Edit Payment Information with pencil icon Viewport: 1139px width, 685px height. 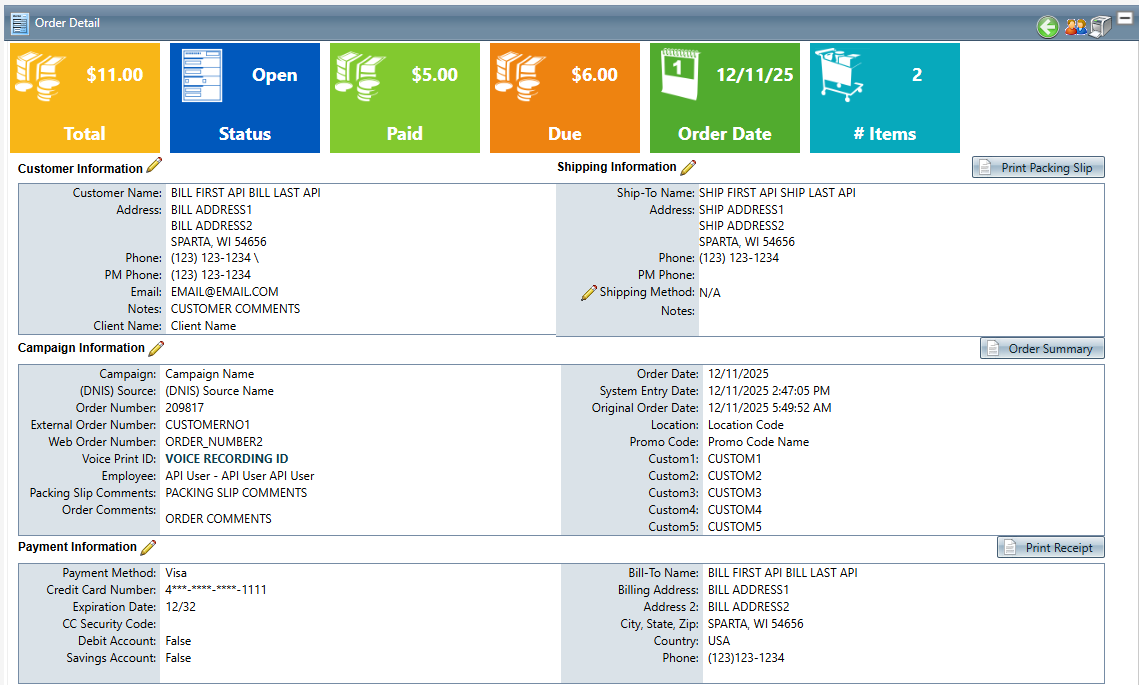pos(148,547)
